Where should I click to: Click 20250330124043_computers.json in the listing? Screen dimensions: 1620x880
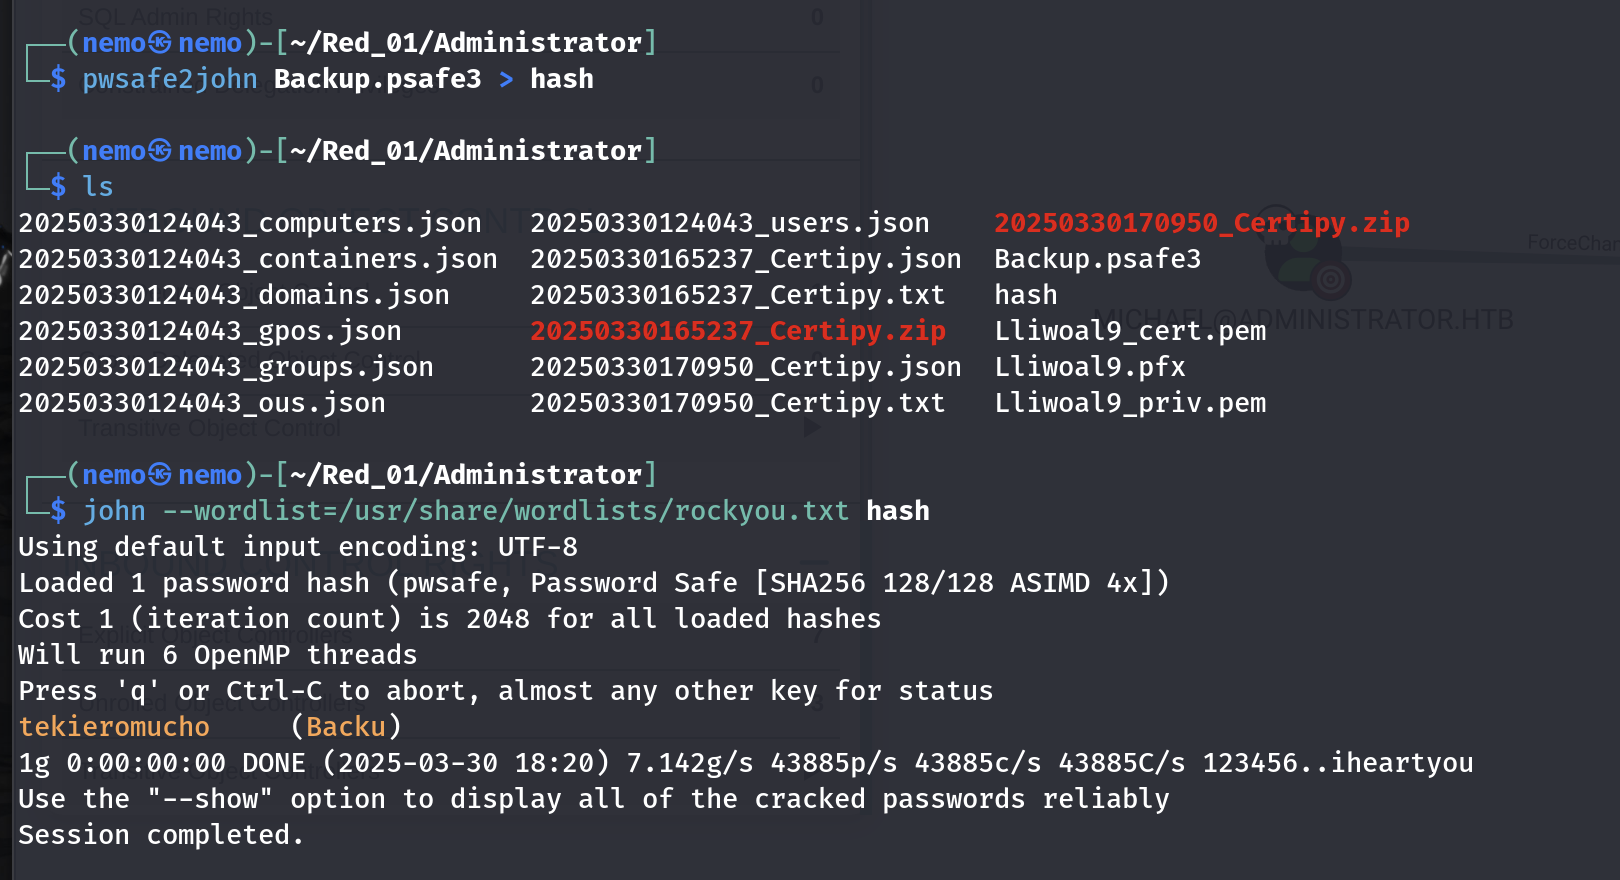tap(249, 223)
